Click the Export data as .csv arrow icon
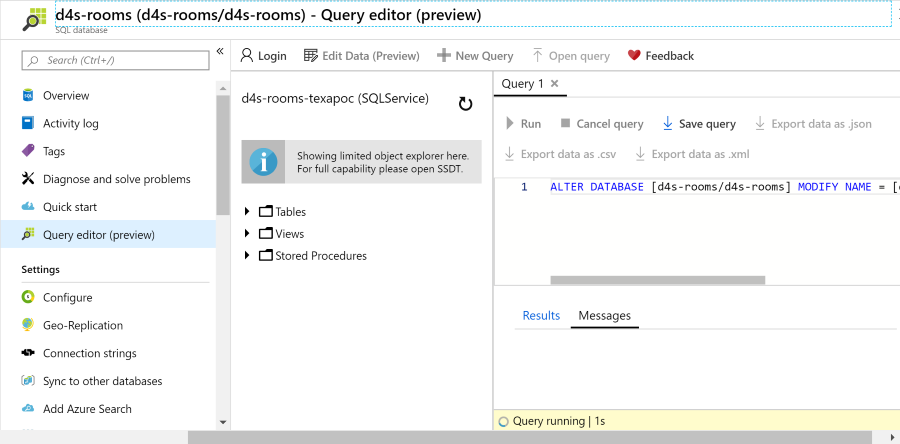This screenshot has height=444, width=900. 509,154
